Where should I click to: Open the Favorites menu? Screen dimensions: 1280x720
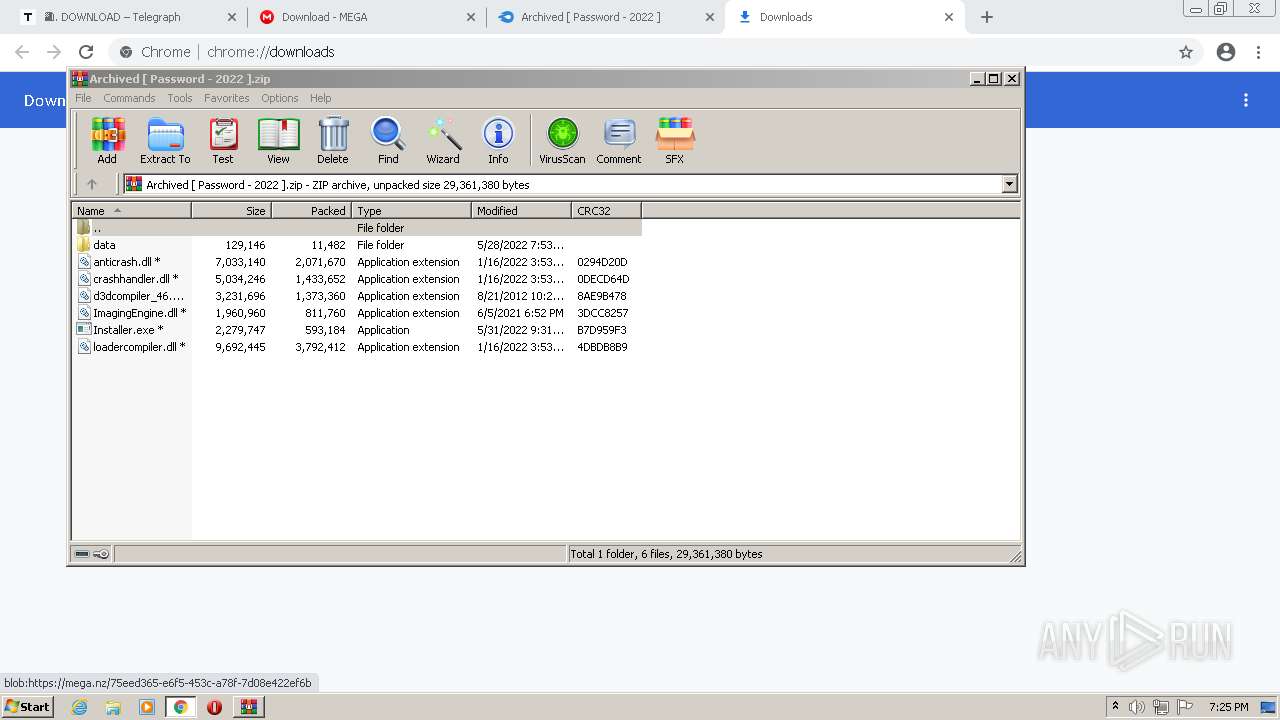[227, 98]
